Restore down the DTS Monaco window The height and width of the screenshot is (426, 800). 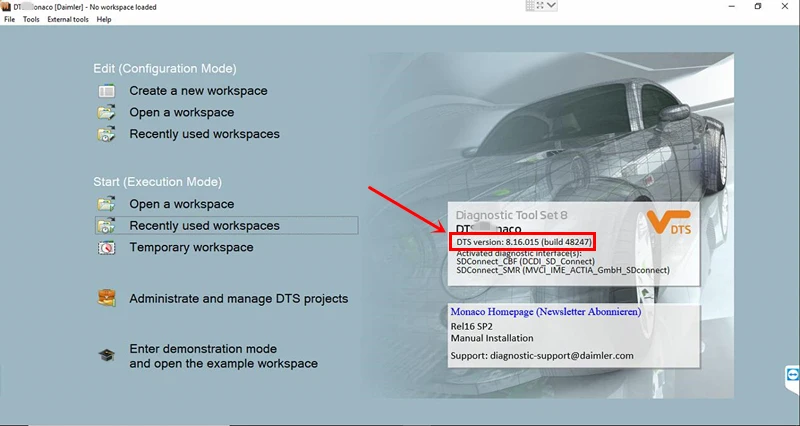click(x=758, y=7)
